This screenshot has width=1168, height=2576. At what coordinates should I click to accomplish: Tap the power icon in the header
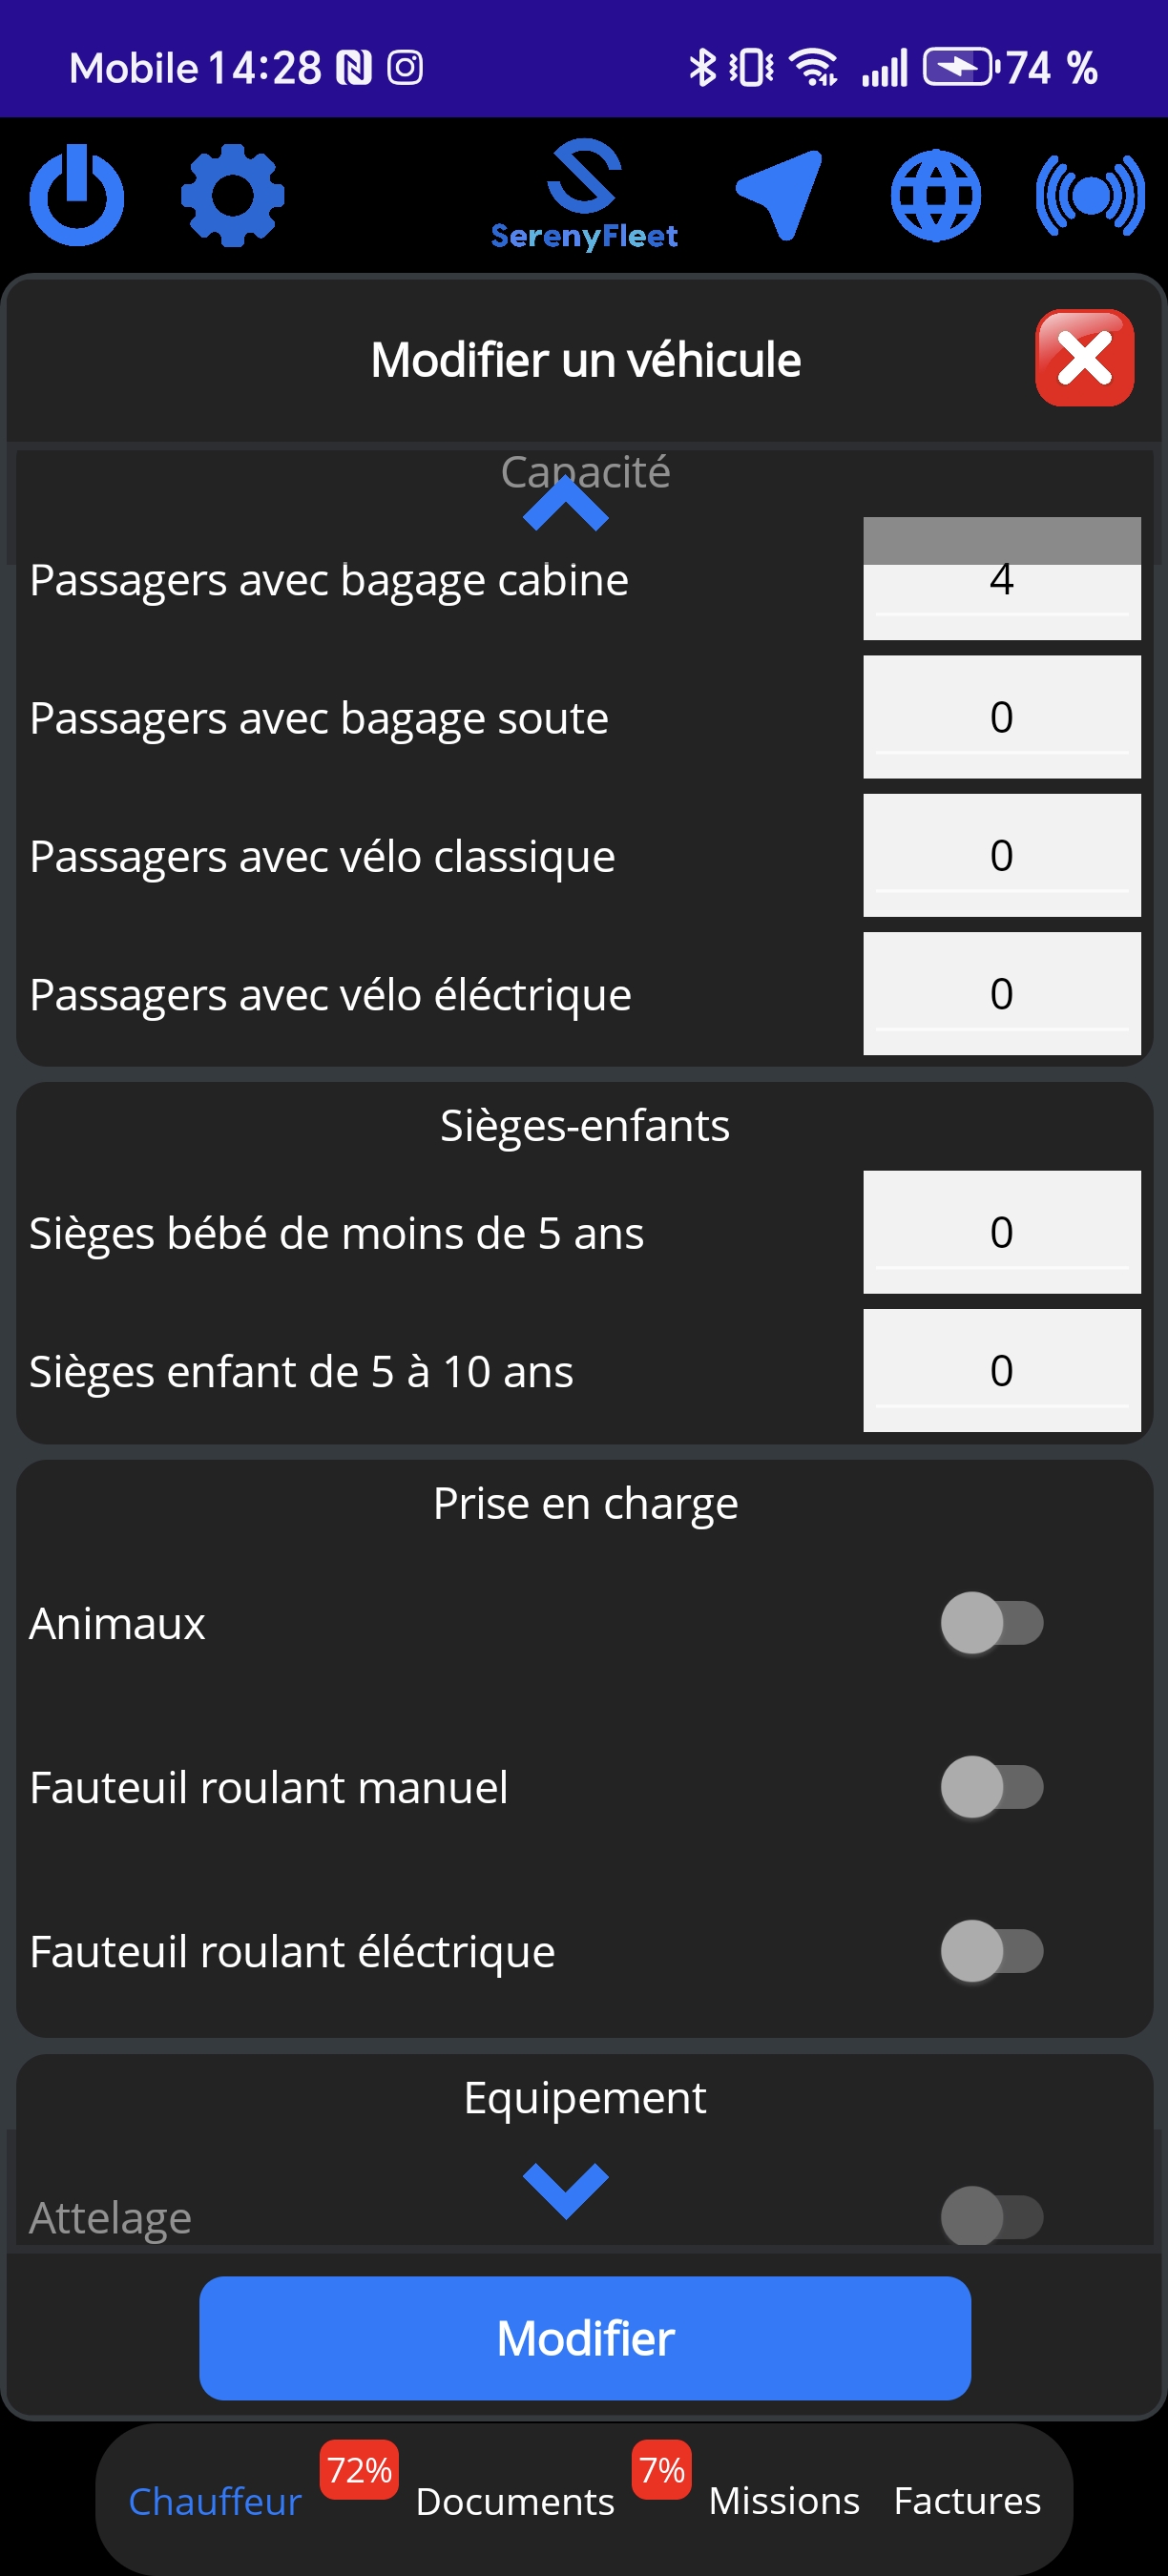click(x=77, y=195)
